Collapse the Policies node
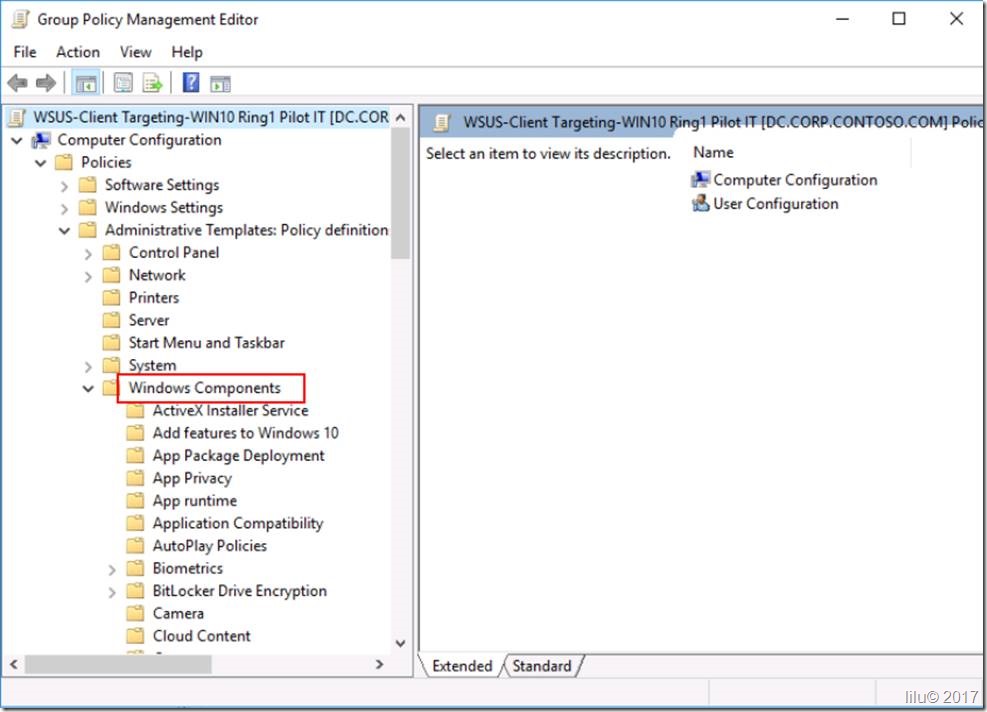This screenshot has height=712, width=987. point(41,163)
